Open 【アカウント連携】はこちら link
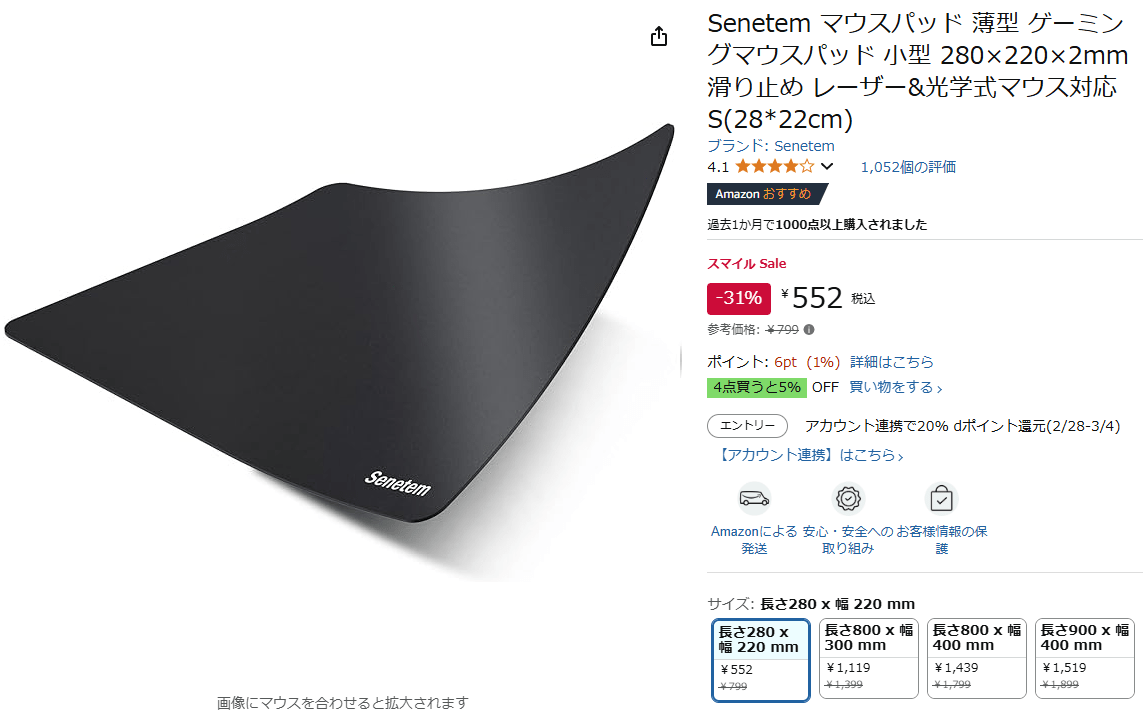 pyautogui.click(x=810, y=456)
